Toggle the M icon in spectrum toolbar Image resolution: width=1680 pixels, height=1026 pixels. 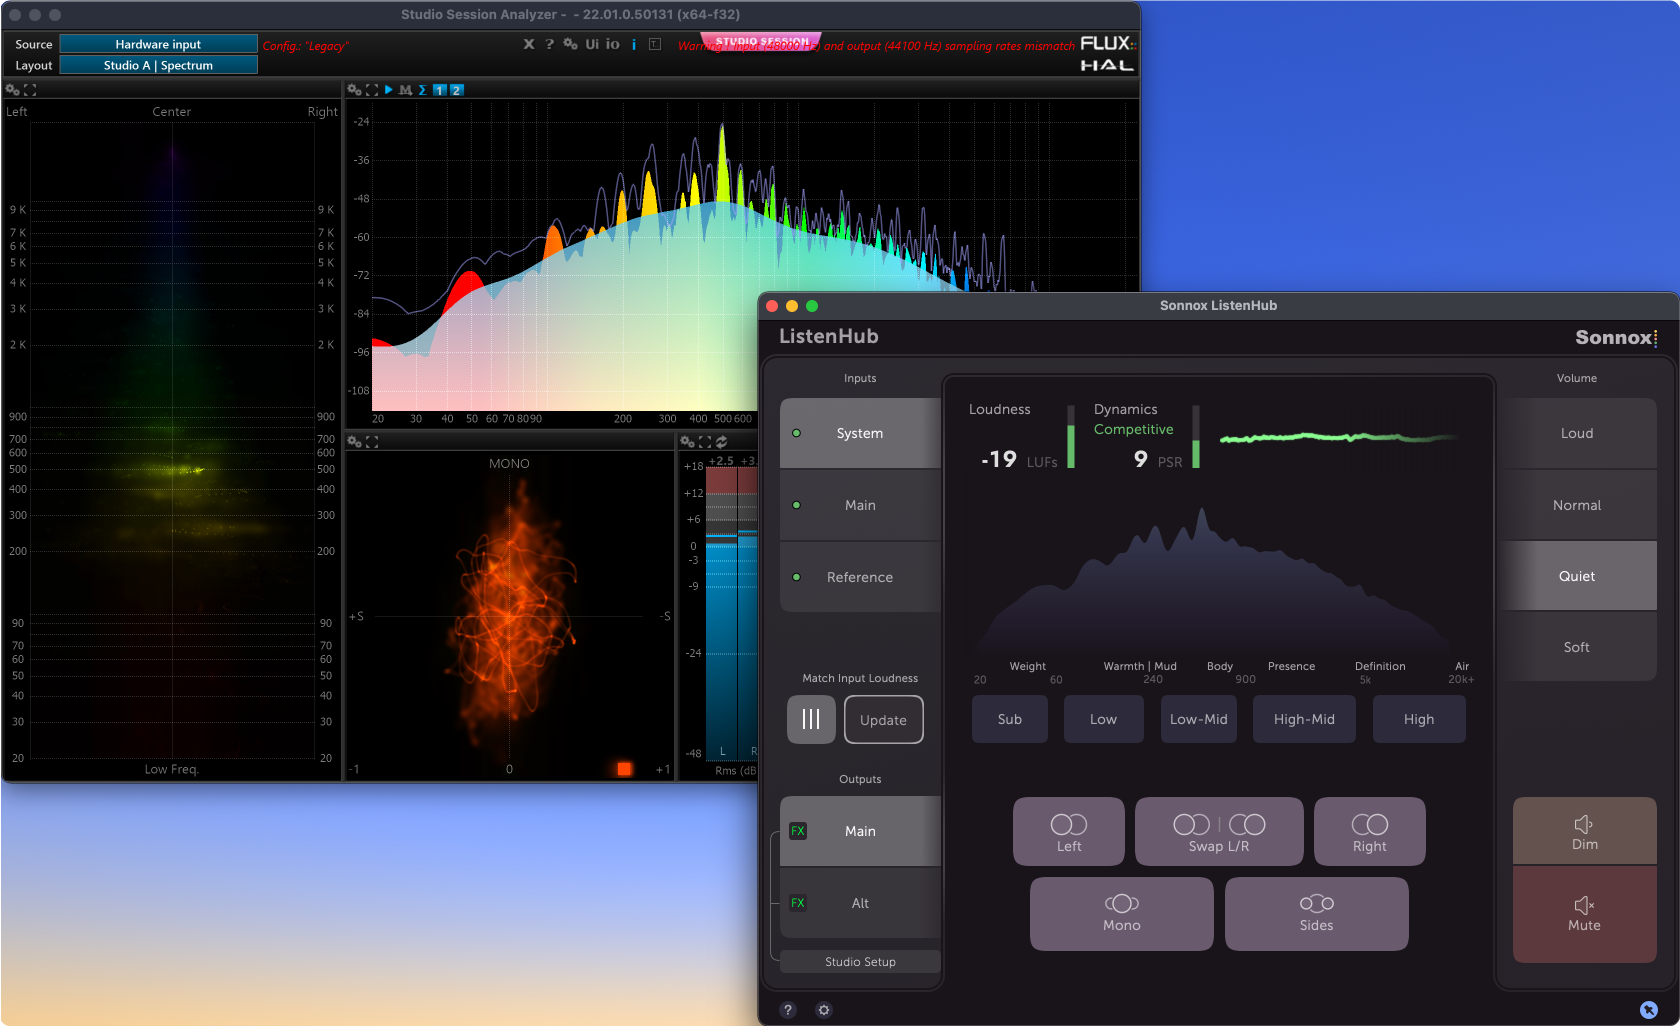[x=405, y=90]
